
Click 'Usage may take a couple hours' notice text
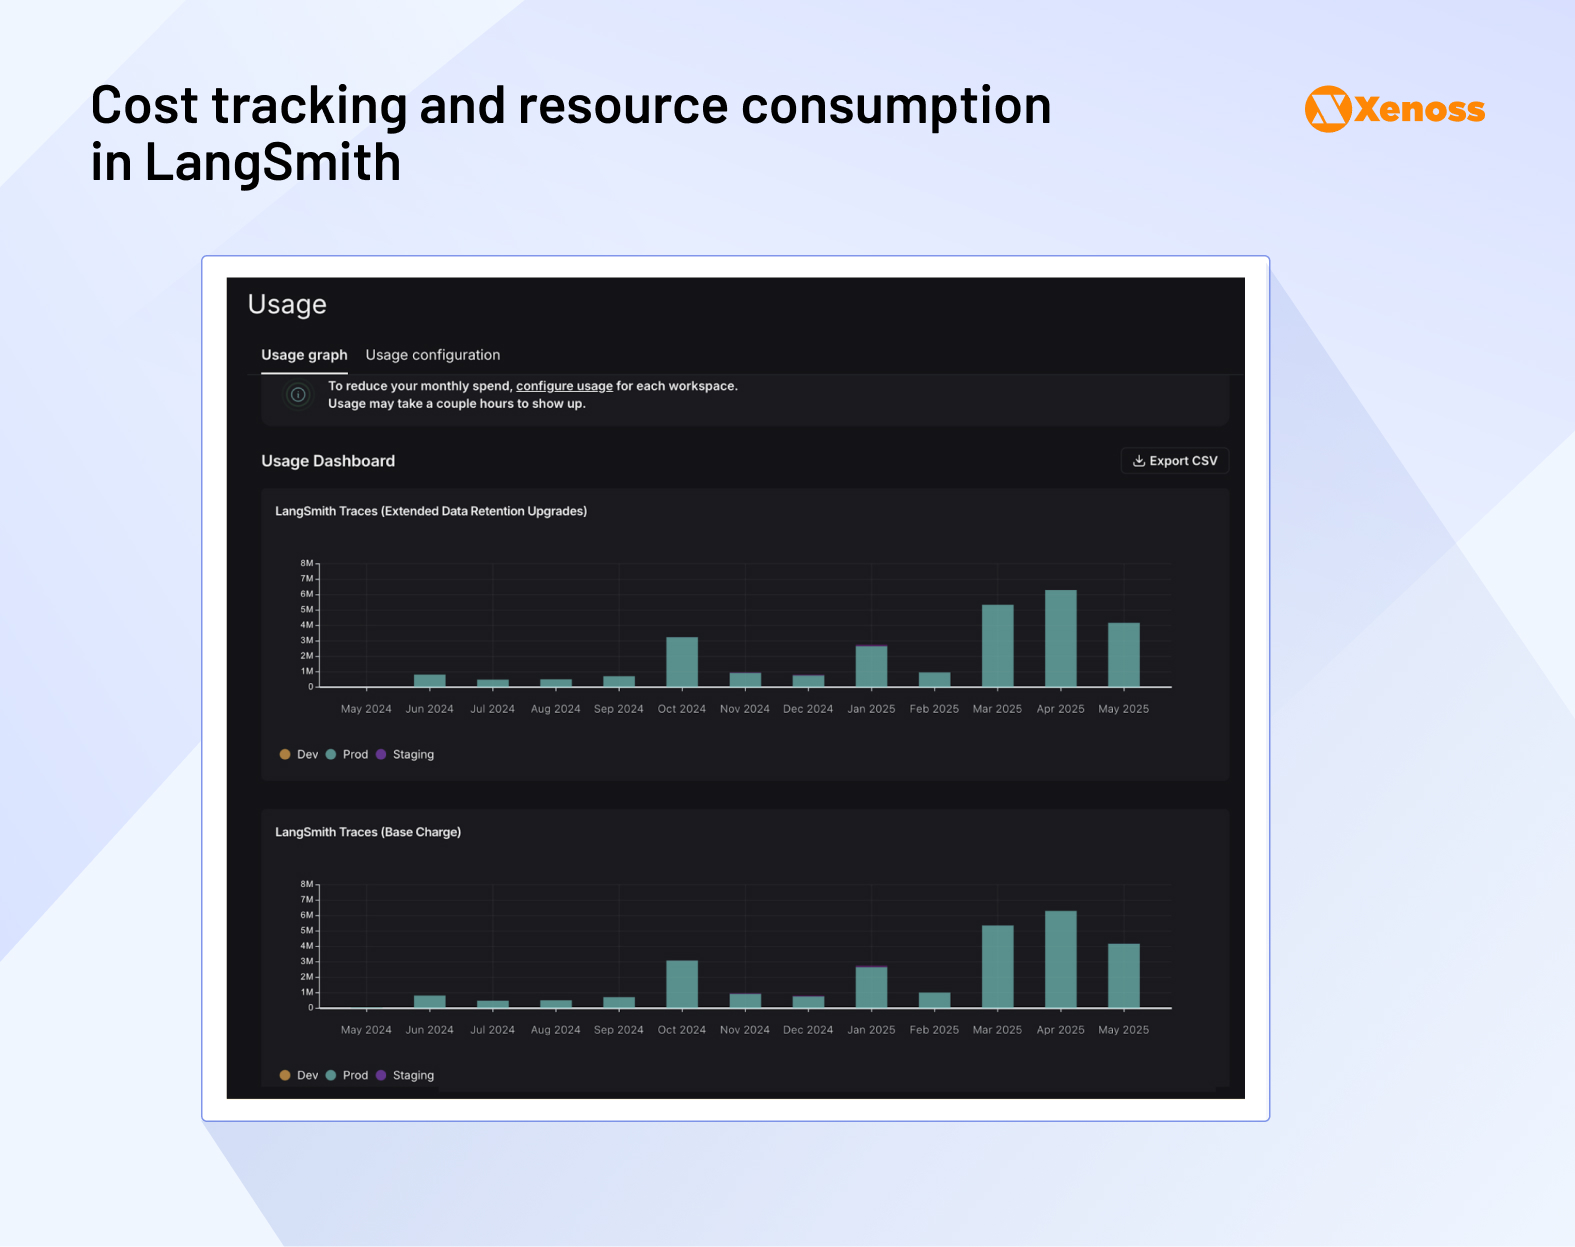[x=457, y=404]
